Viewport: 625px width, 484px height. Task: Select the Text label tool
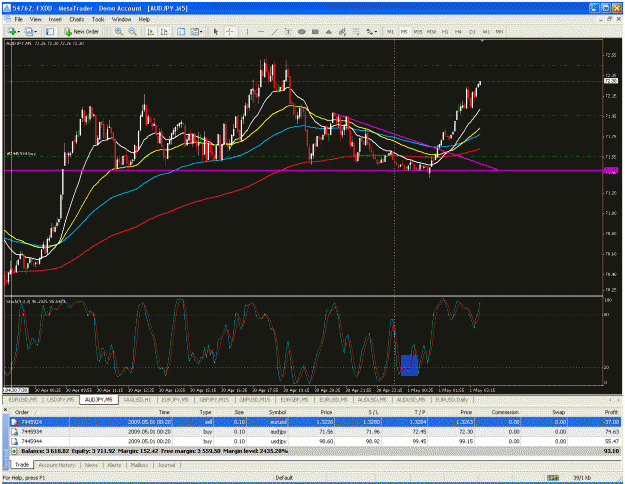287,31
